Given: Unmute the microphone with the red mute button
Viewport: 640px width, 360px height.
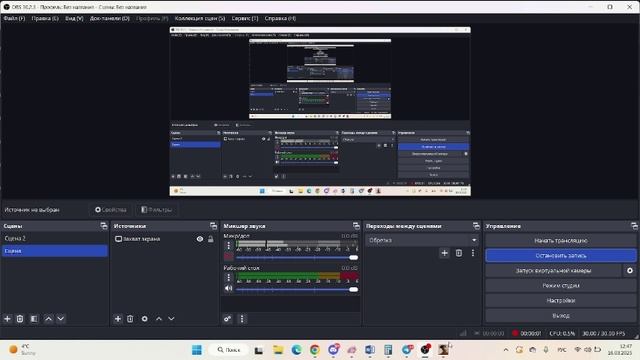Looking at the screenshot, I should pyautogui.click(x=229, y=256).
